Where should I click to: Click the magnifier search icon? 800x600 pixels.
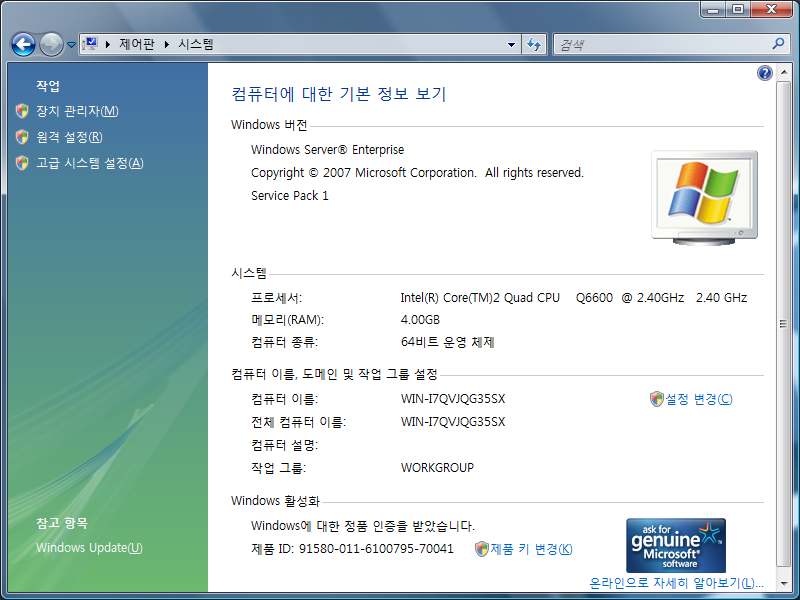coord(778,44)
